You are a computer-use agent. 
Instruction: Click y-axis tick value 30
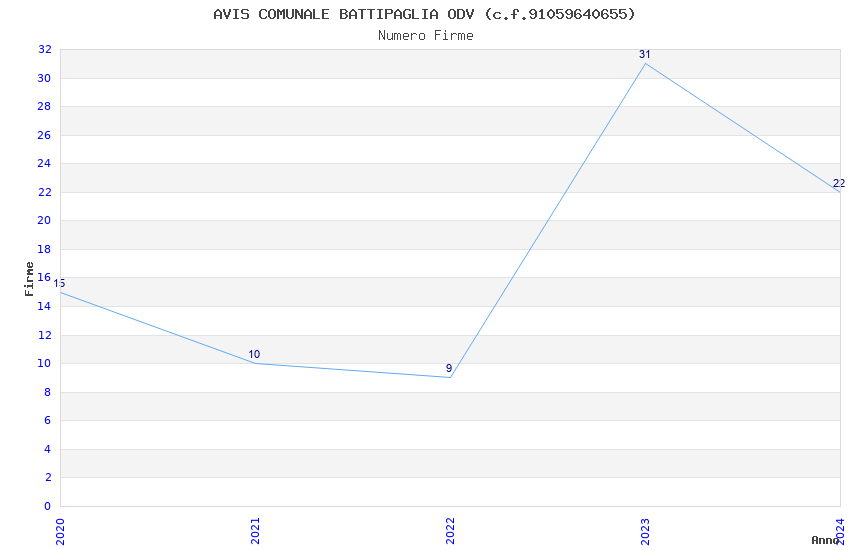click(44, 78)
